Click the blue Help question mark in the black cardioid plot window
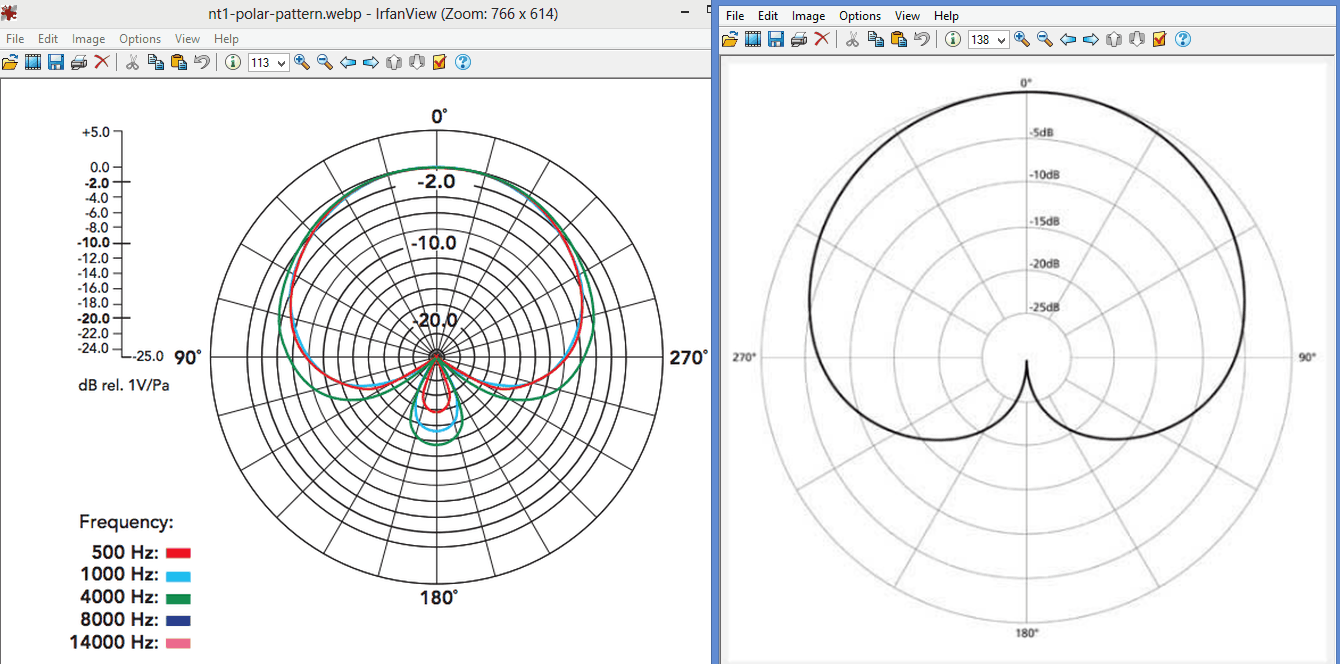Viewport: 1340px width, 664px height. click(x=1183, y=39)
